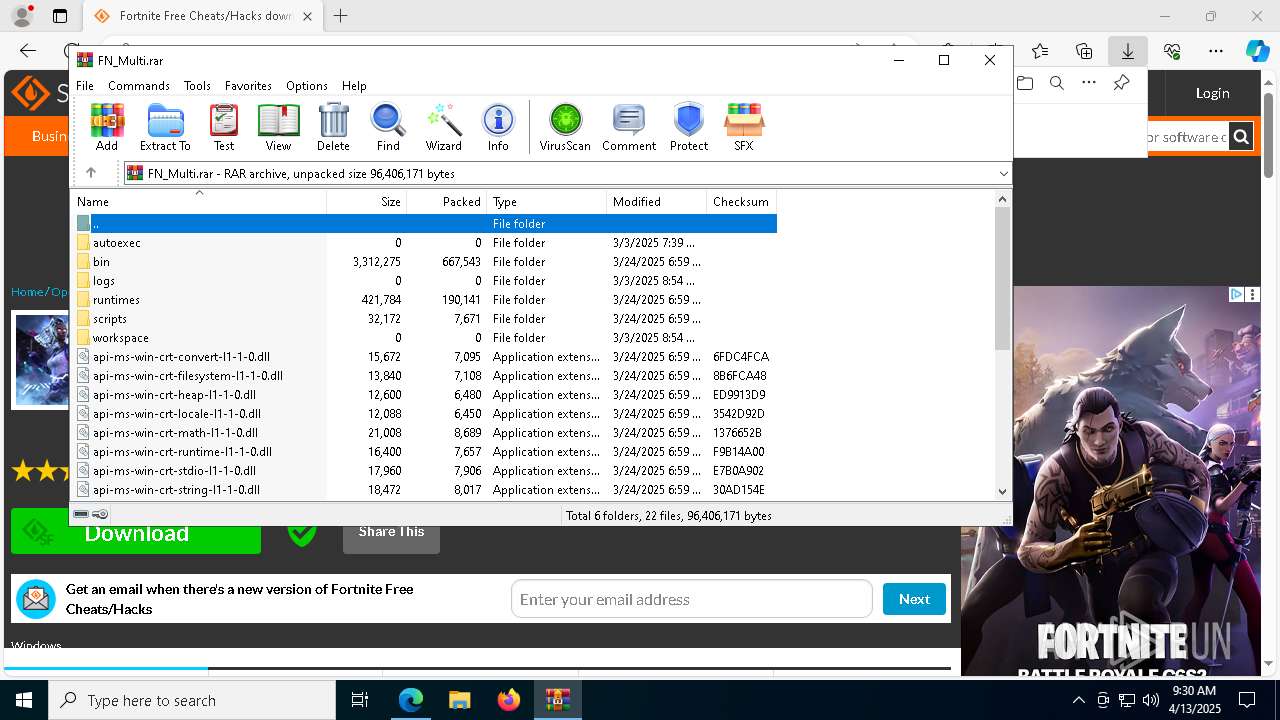Click the SFX toolbar icon
This screenshot has height=720, width=1280.
point(744,127)
